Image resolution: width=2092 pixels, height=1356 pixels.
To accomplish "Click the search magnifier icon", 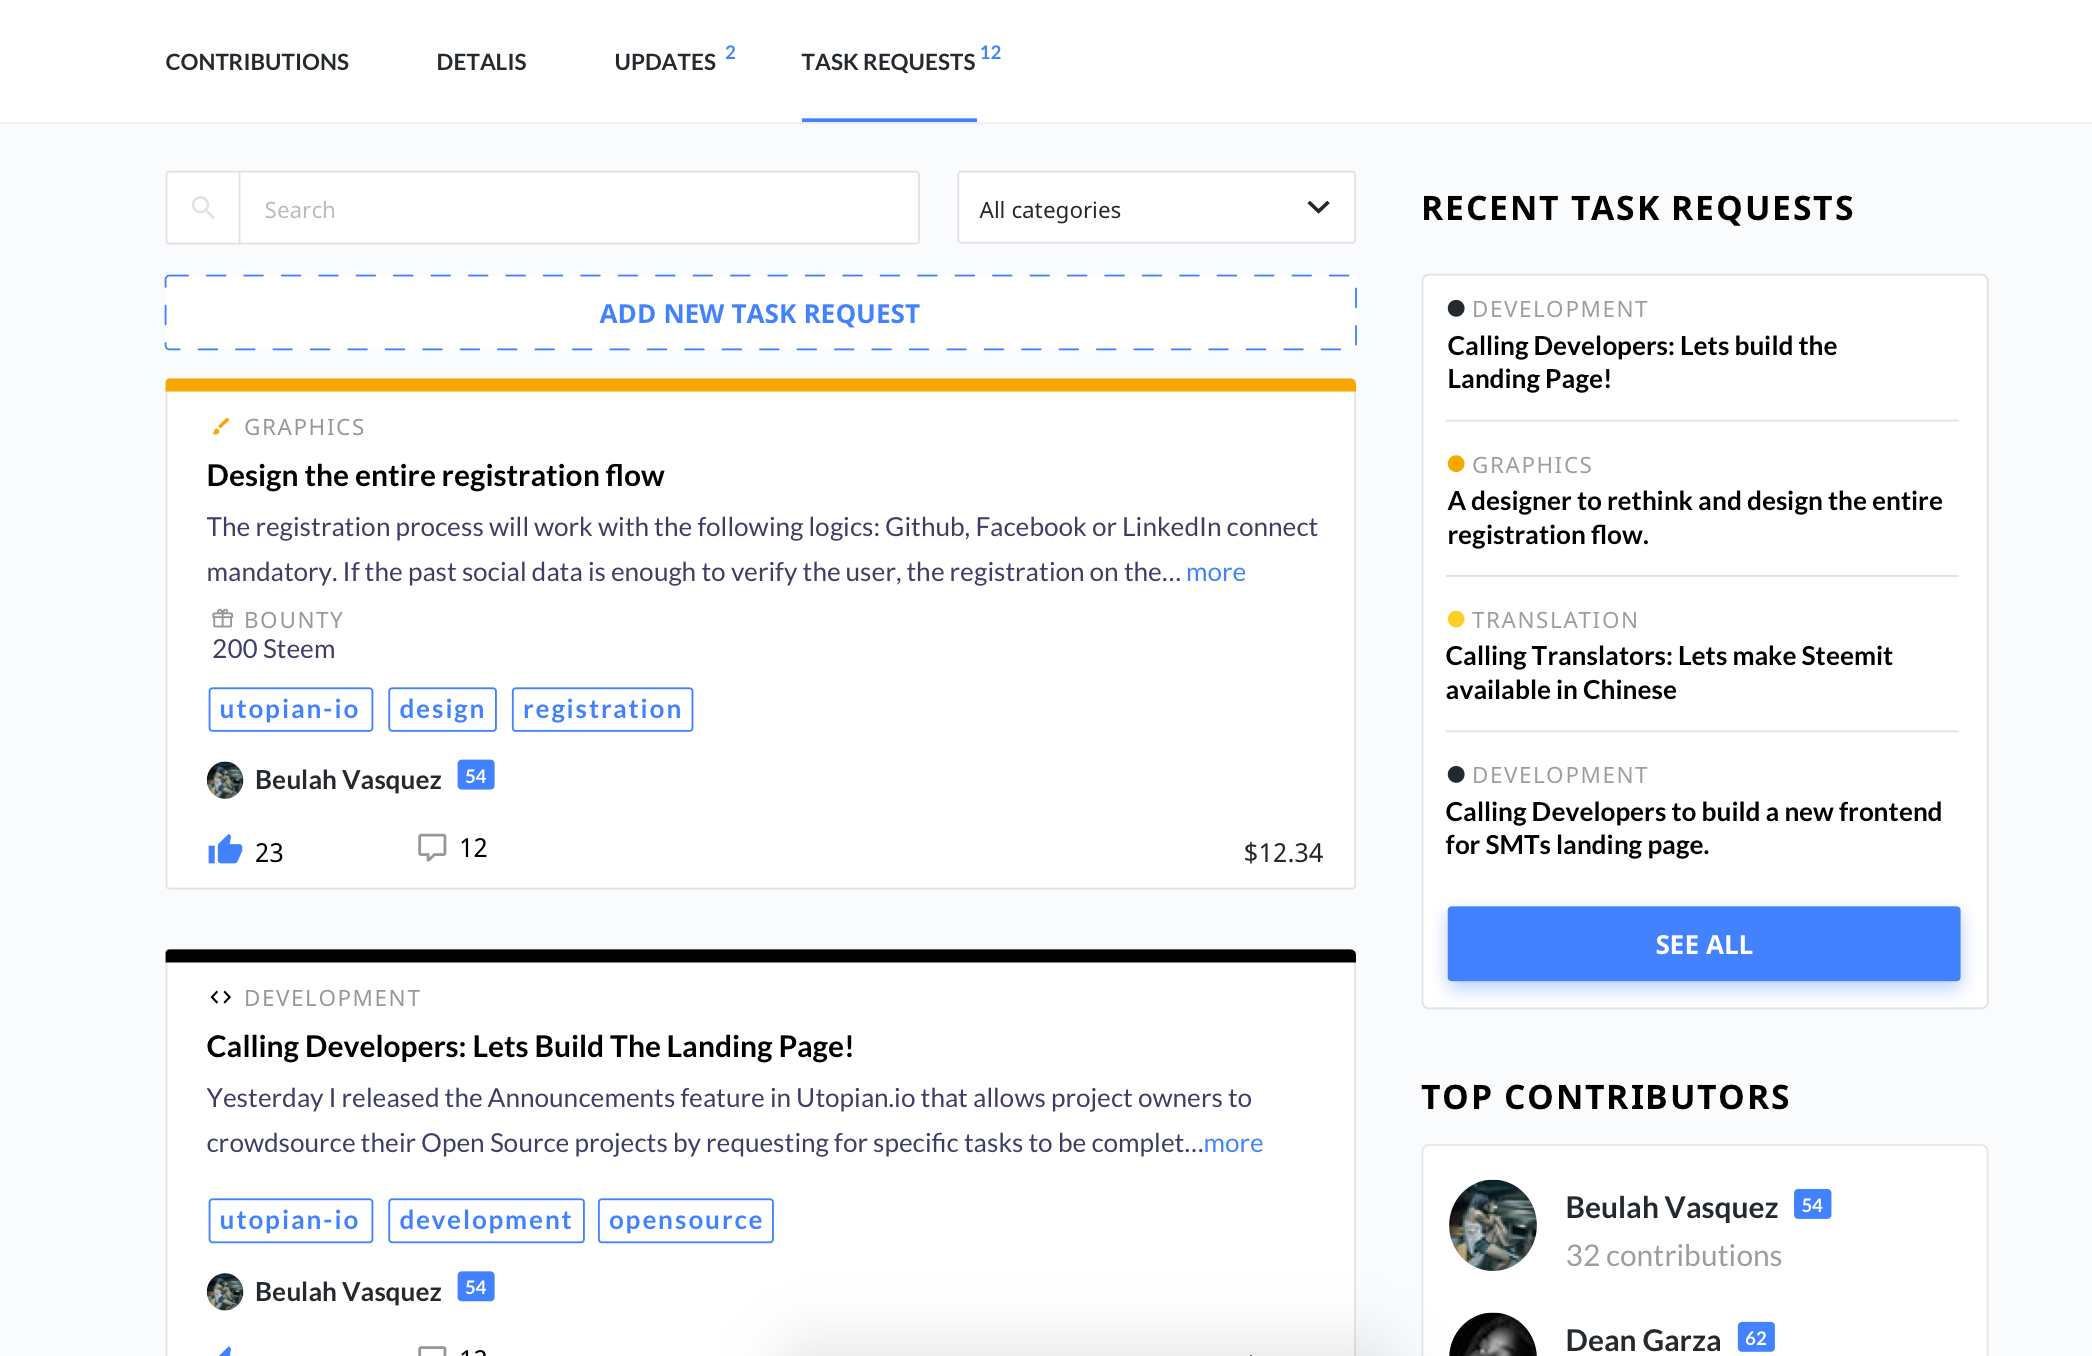I will click(x=203, y=208).
